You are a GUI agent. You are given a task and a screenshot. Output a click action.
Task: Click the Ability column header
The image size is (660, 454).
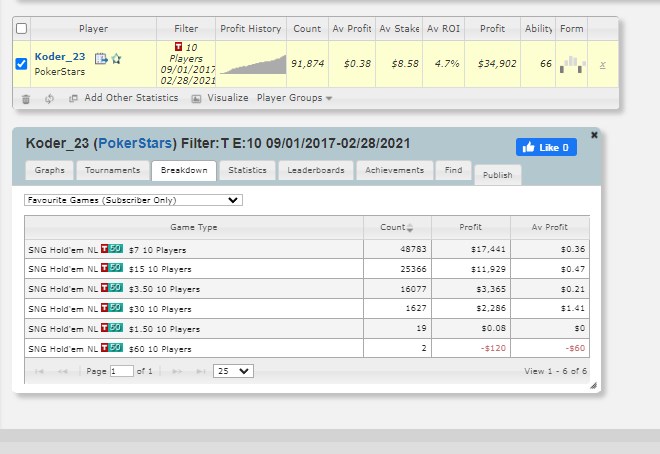click(538, 29)
